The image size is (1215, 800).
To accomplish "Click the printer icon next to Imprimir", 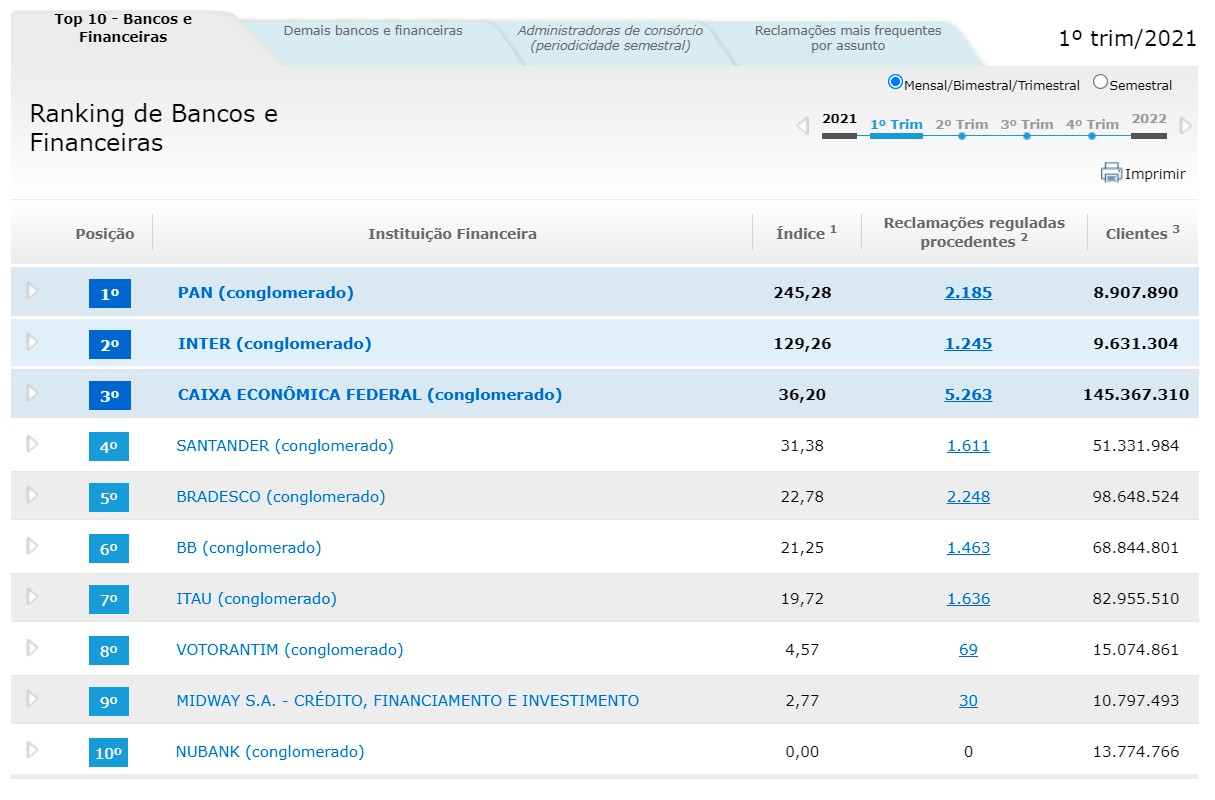I will (x=1111, y=173).
